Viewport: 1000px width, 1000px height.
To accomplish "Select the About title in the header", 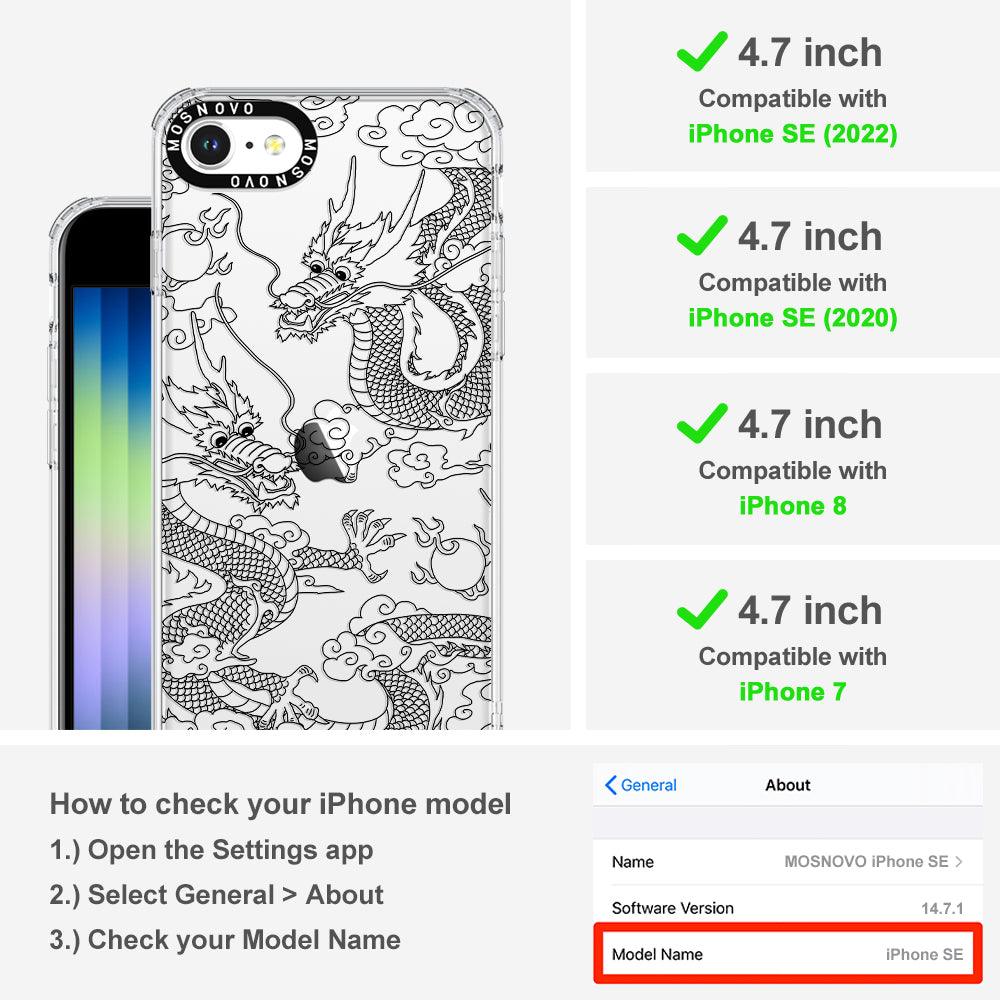I will coord(788,785).
